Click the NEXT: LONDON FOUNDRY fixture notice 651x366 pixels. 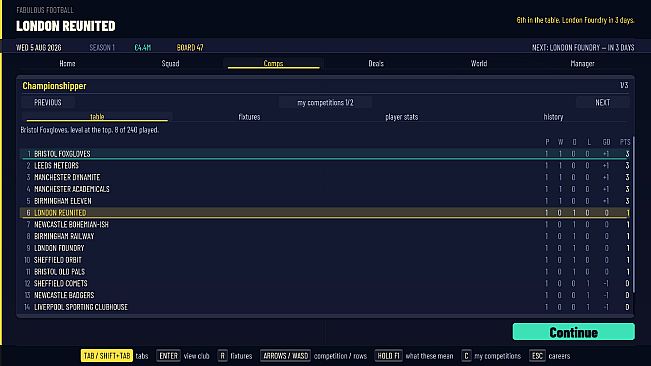click(x=583, y=47)
